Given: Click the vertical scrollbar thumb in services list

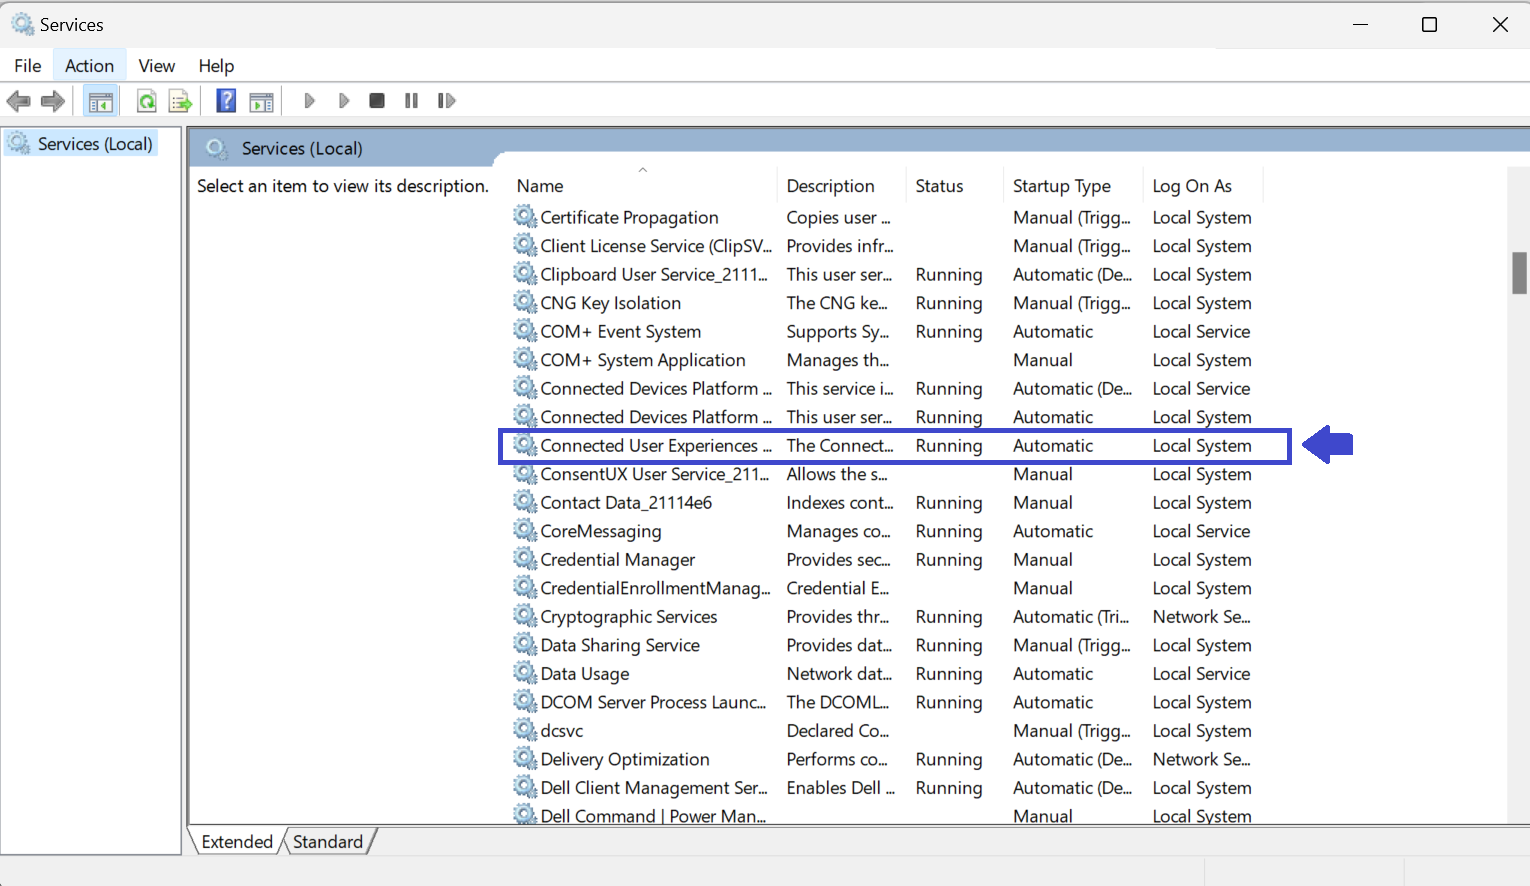Looking at the screenshot, I should [1519, 272].
